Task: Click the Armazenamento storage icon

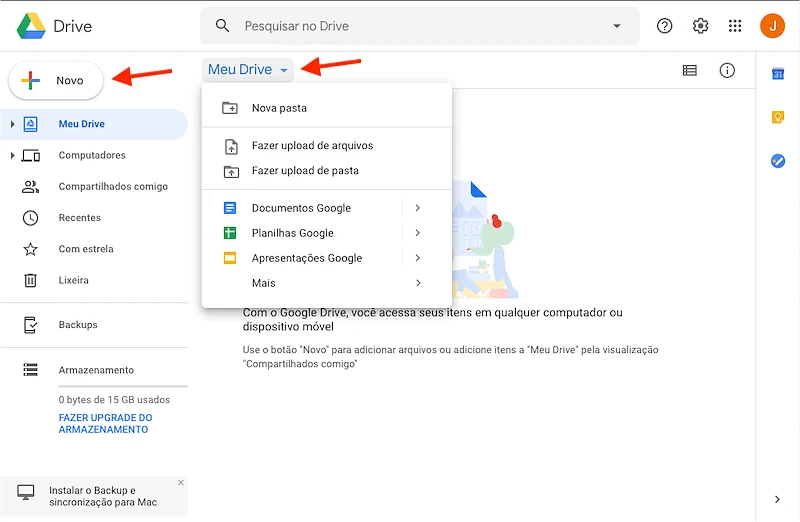Action: tap(31, 369)
